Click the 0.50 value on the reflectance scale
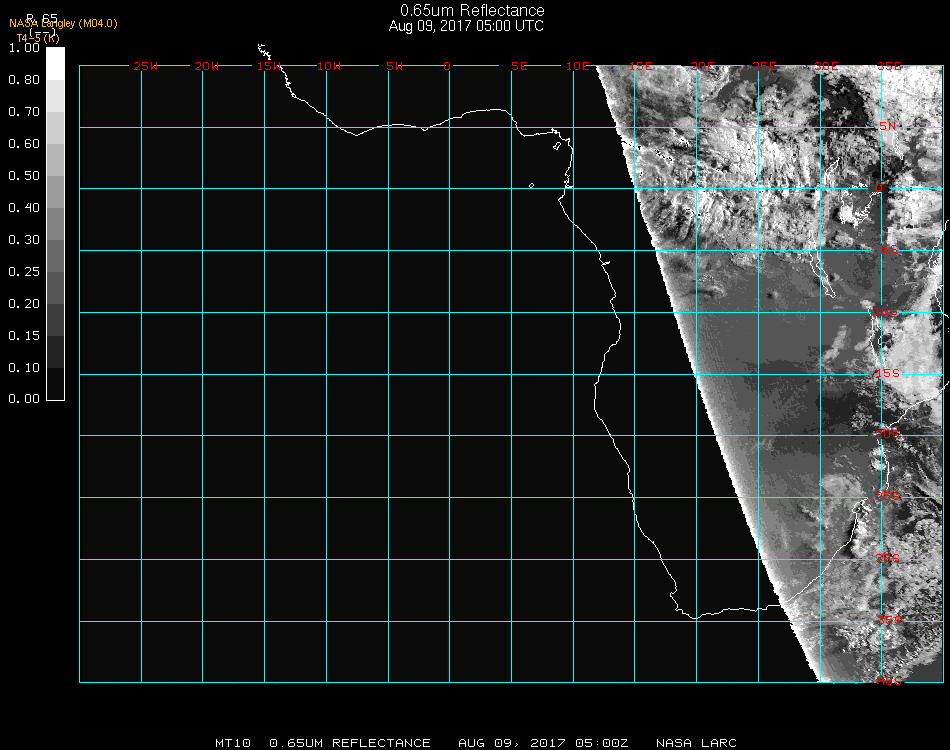 pyautogui.click(x=24, y=176)
